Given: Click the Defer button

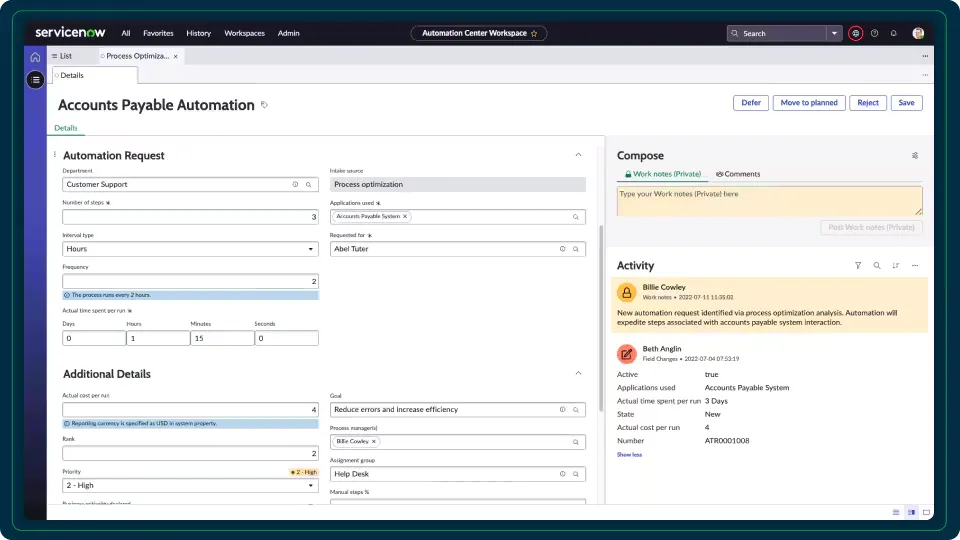Looking at the screenshot, I should tap(751, 103).
